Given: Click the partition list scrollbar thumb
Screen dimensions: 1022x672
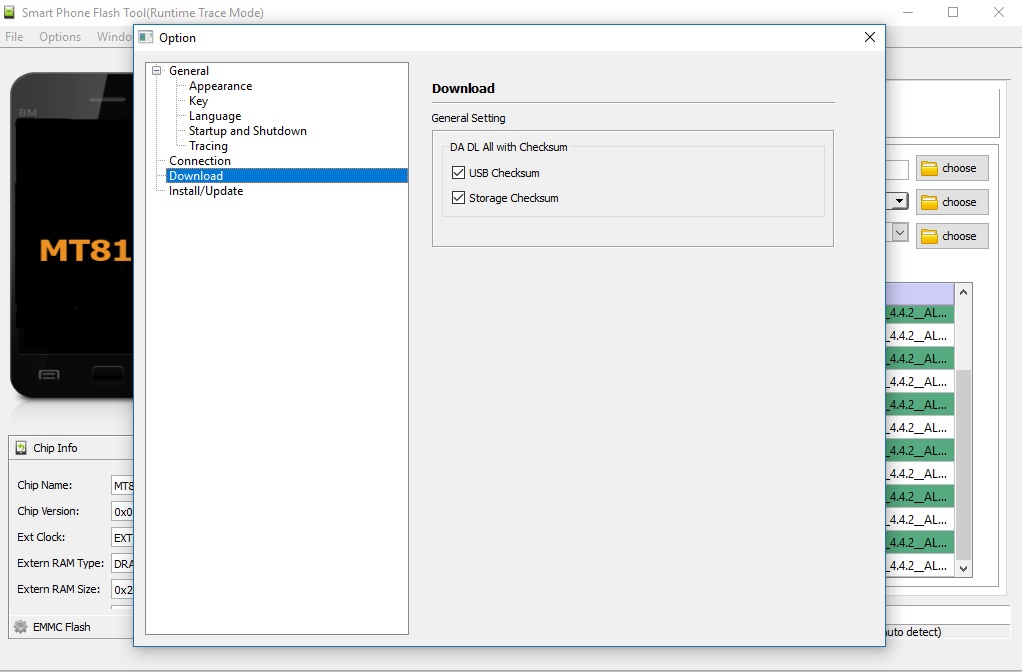Looking at the screenshot, I should click(963, 464).
